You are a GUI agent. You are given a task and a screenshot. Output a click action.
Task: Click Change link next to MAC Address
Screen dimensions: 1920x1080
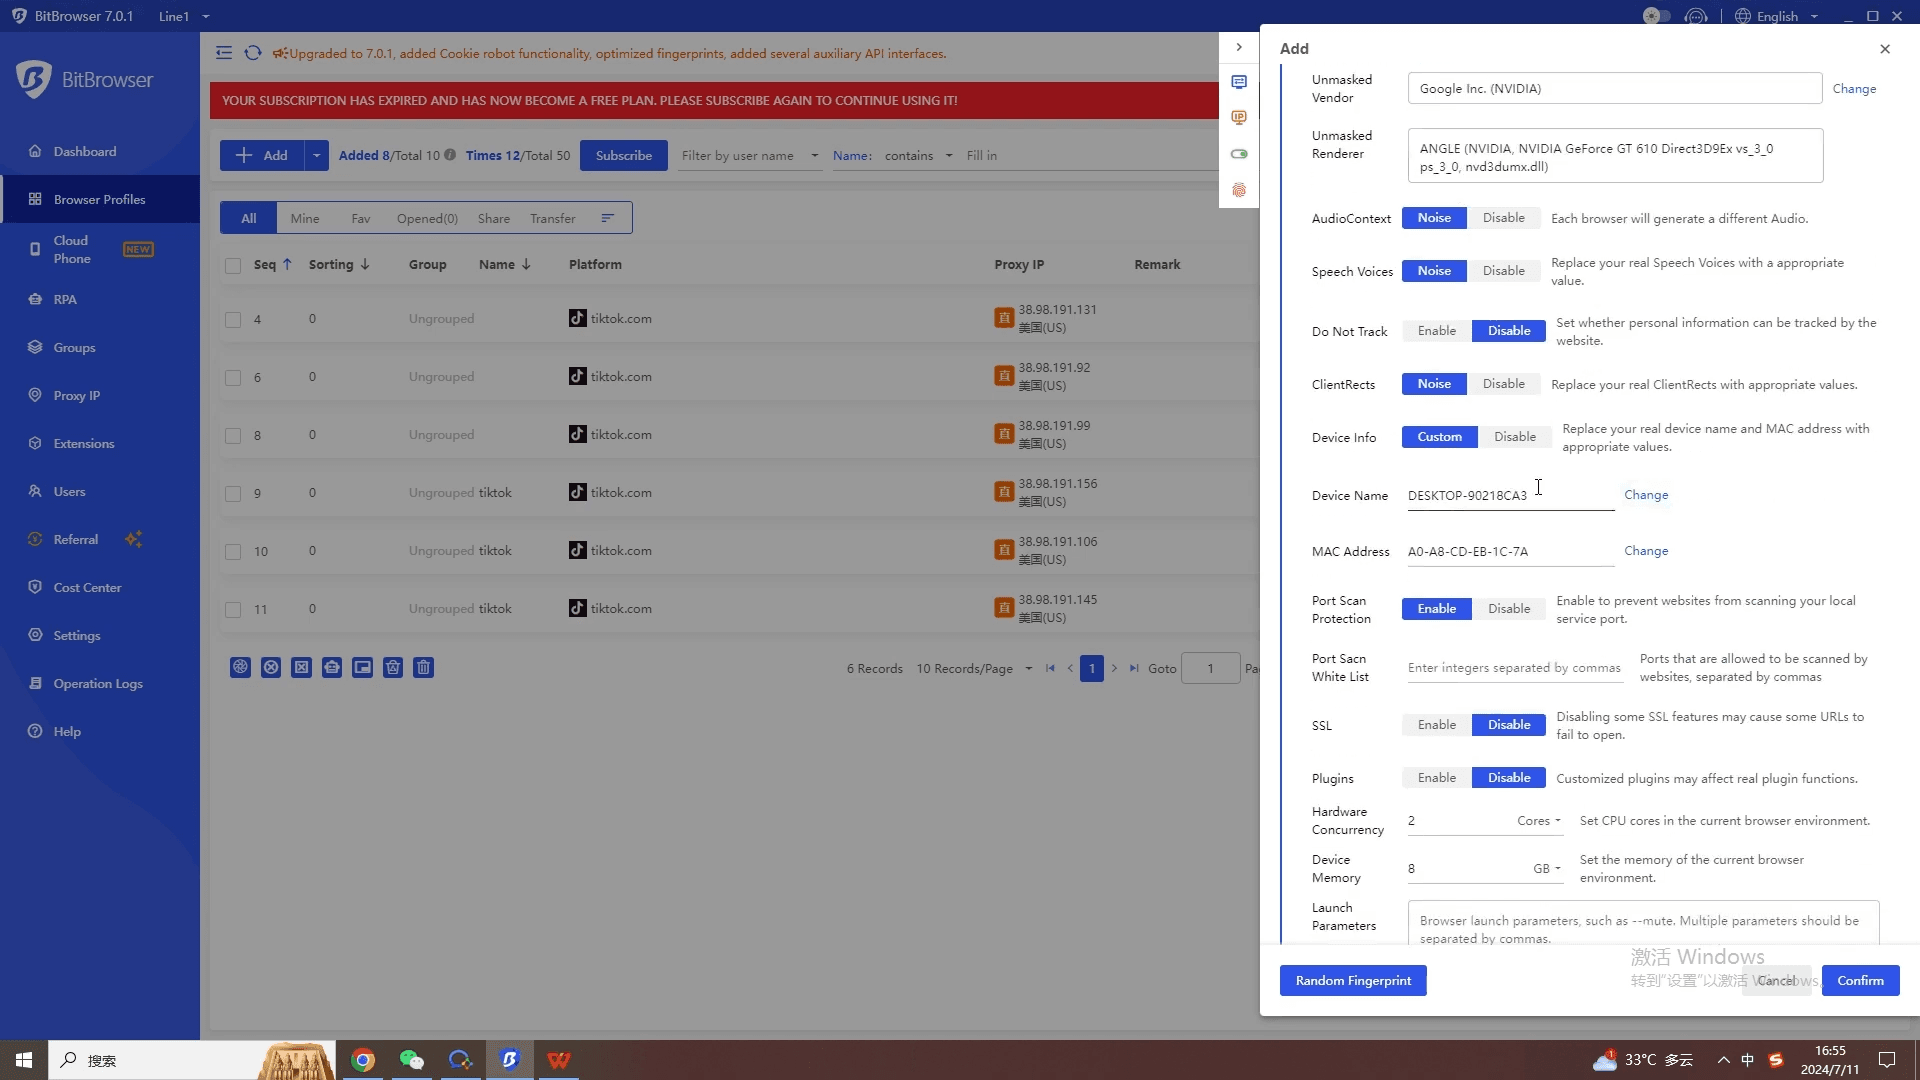1646,551
